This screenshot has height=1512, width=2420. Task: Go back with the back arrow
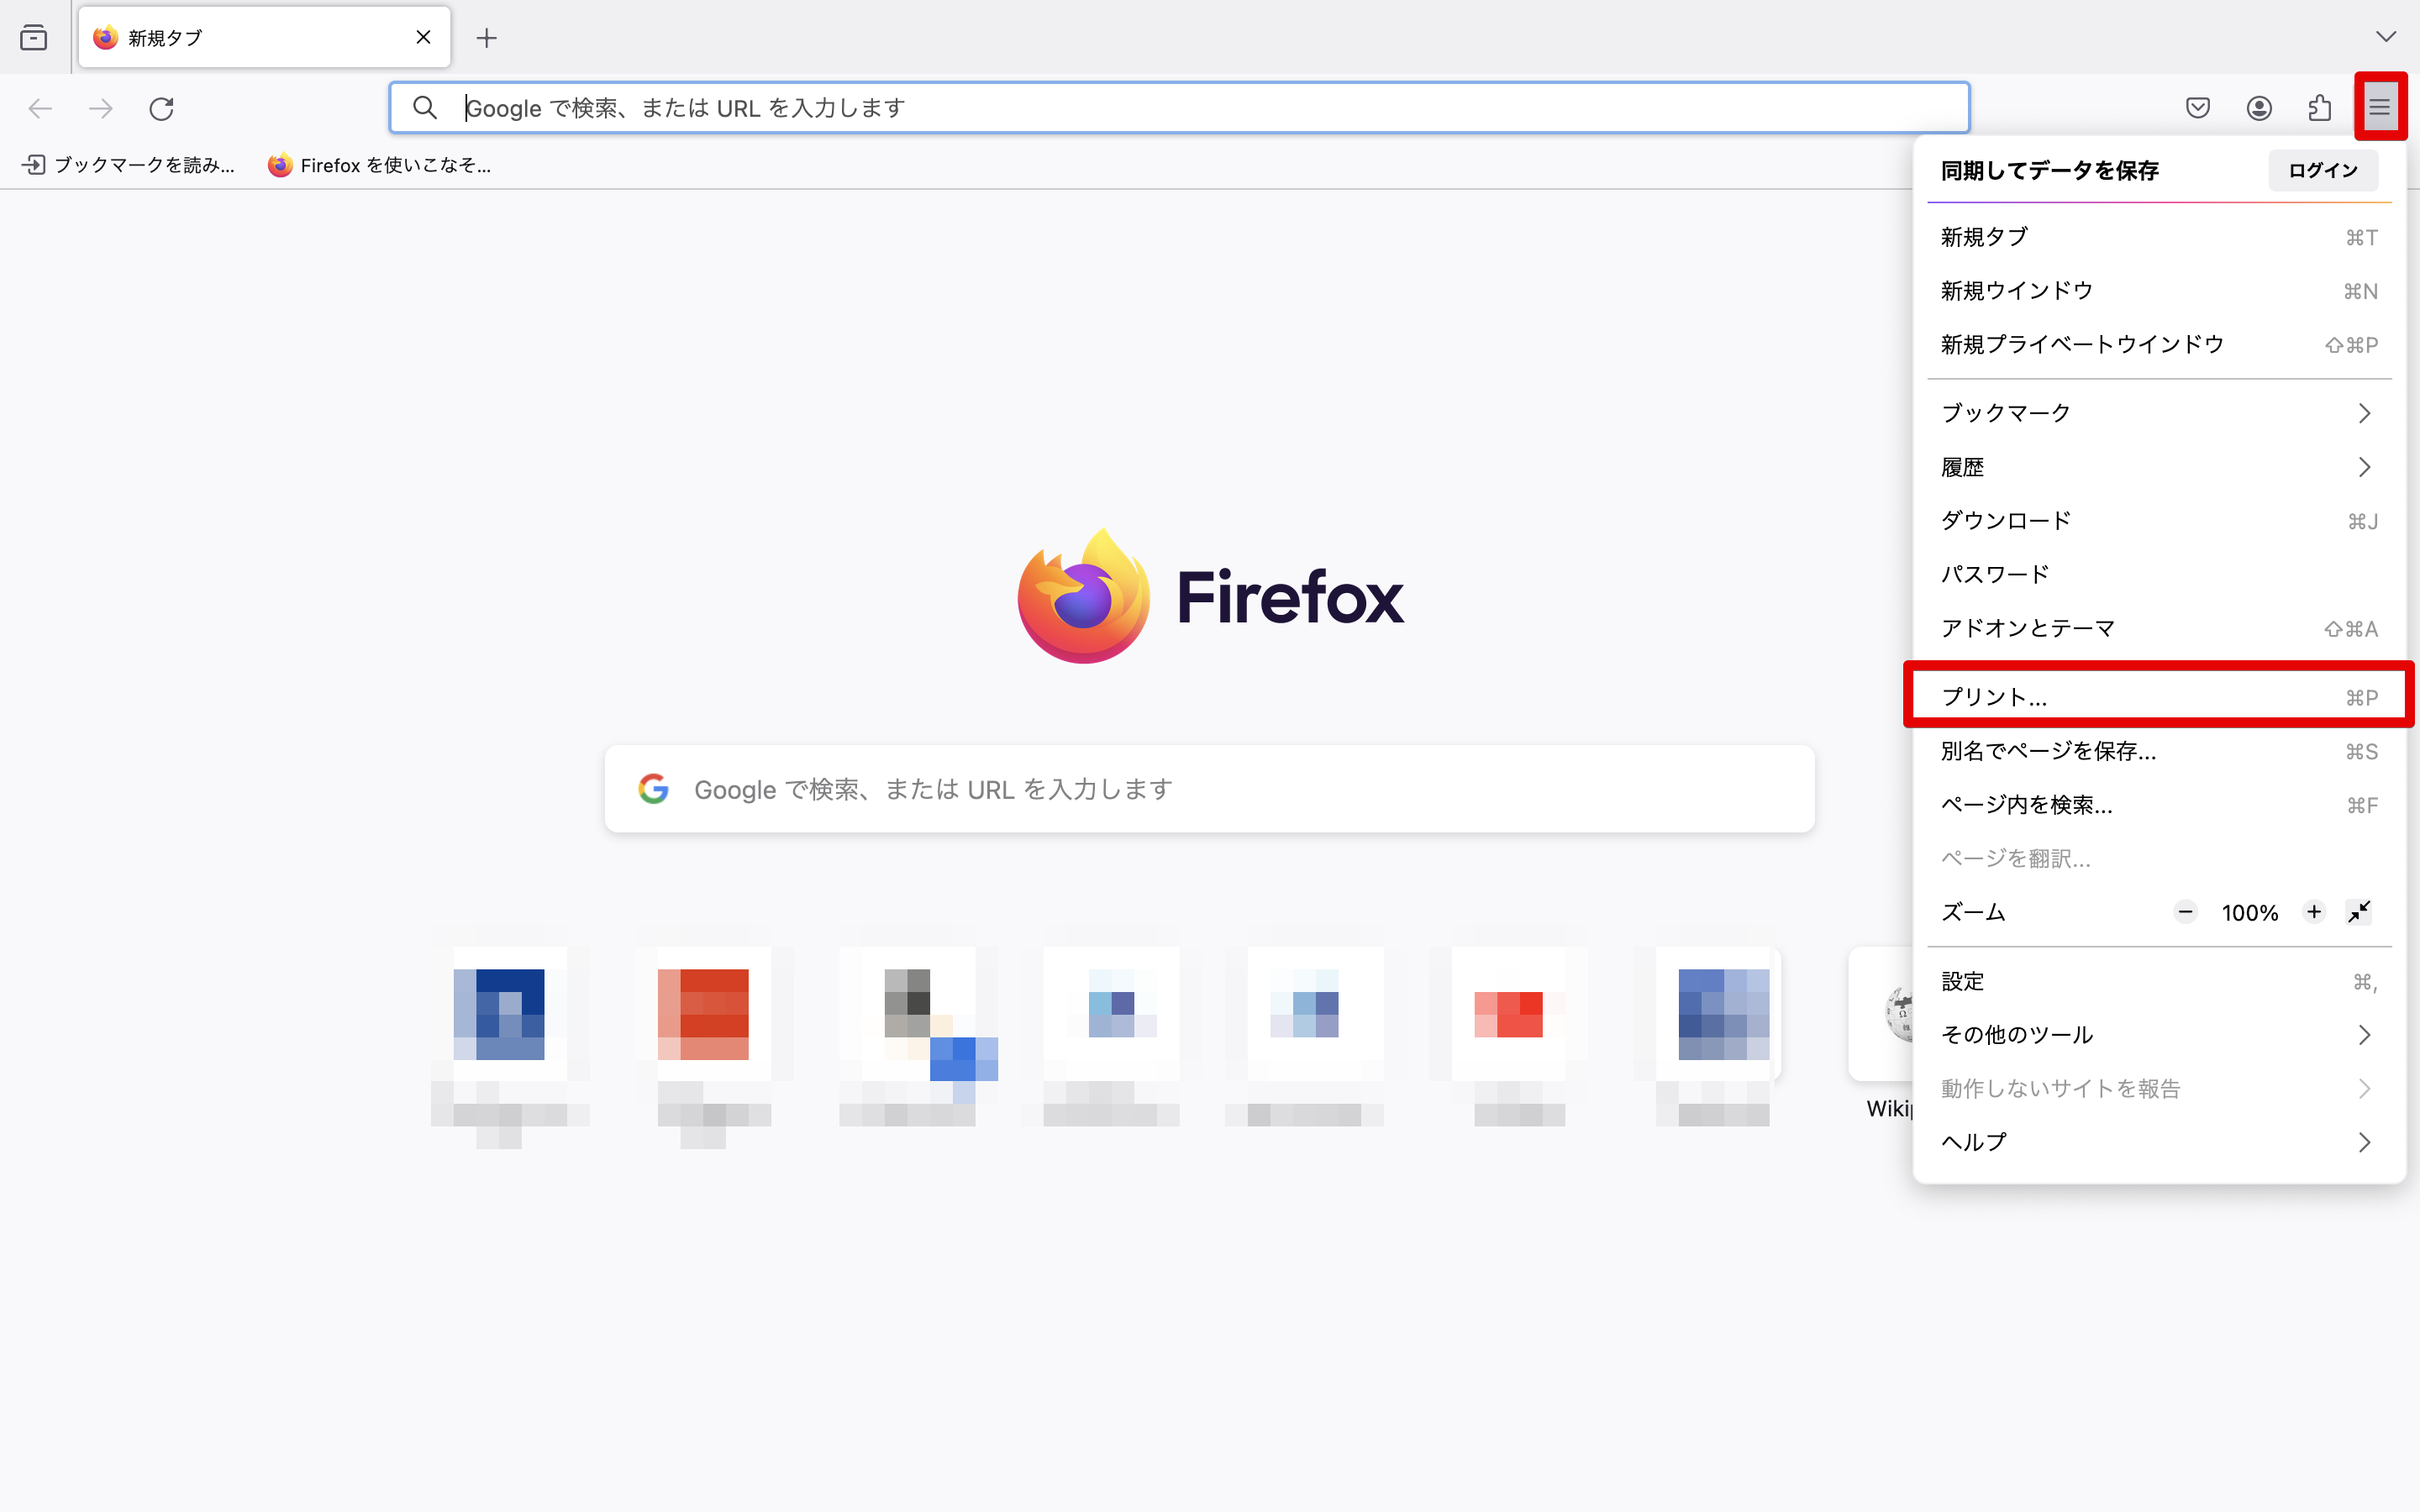click(x=40, y=108)
